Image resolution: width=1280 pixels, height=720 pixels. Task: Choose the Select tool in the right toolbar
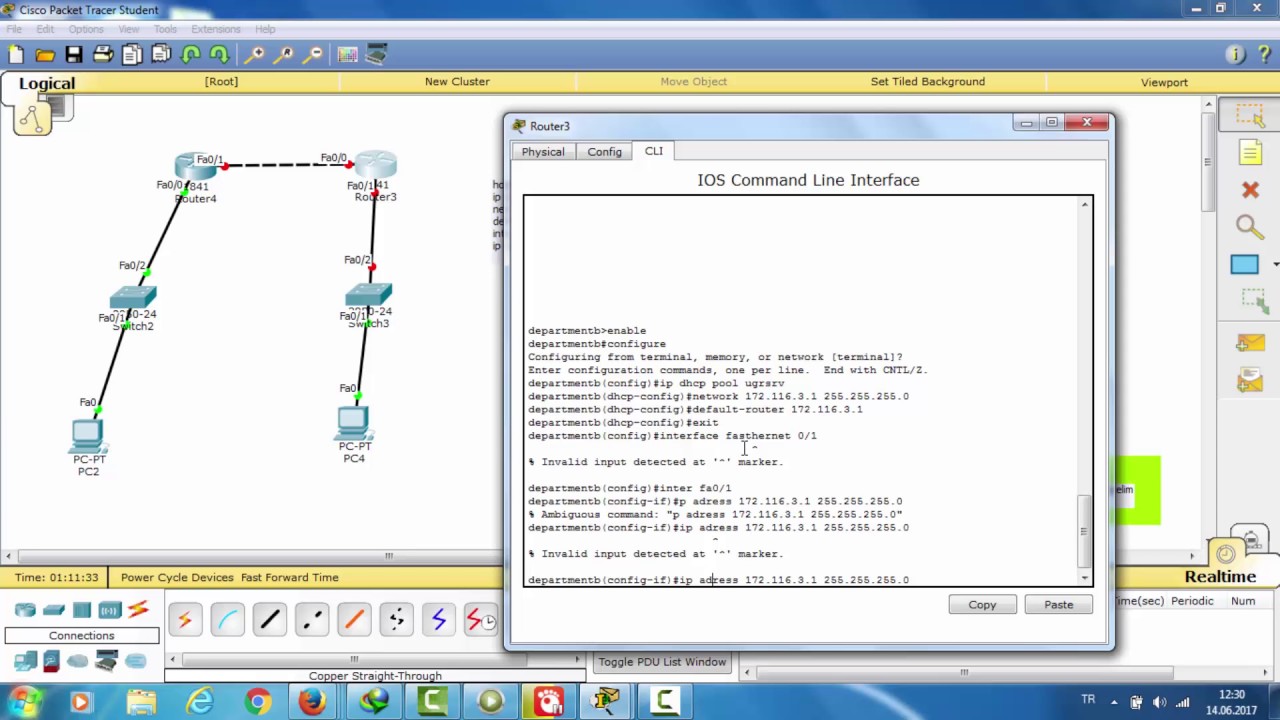point(1250,115)
